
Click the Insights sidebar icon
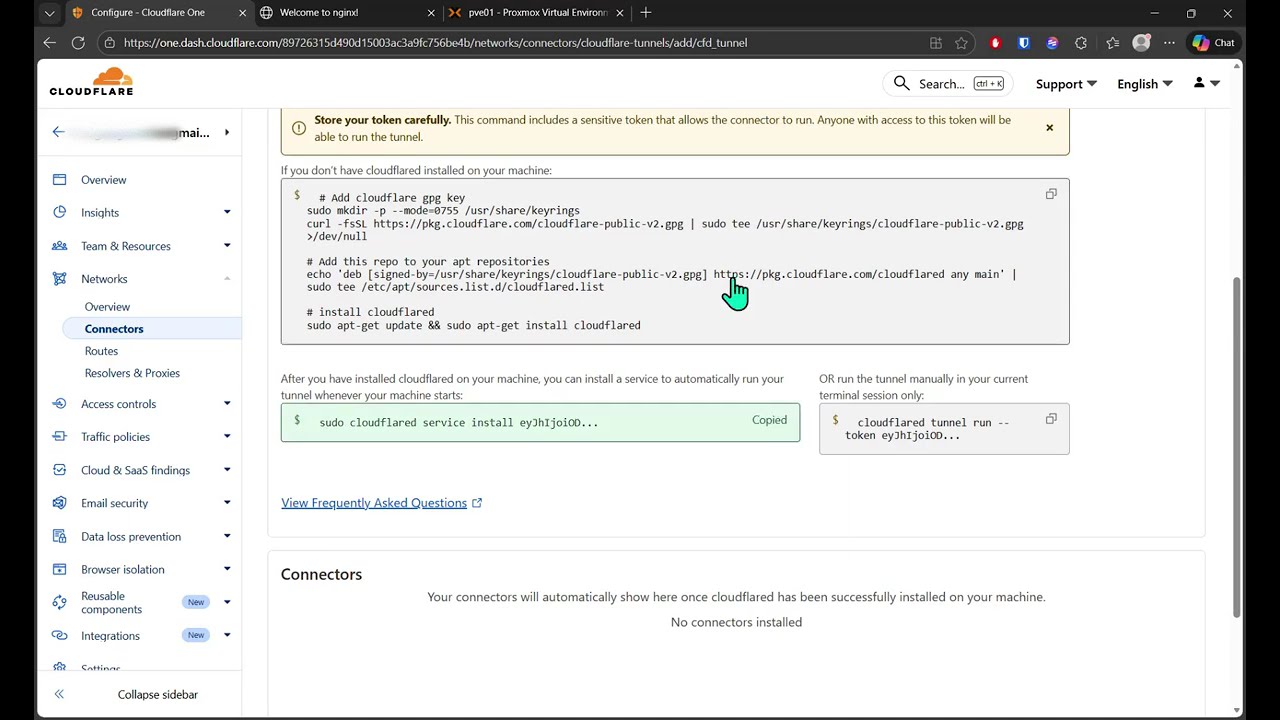tap(59, 212)
